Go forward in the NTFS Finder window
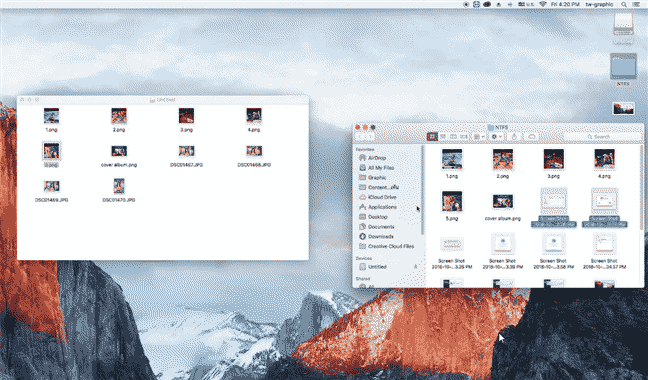The width and height of the screenshot is (648, 380). click(370, 136)
